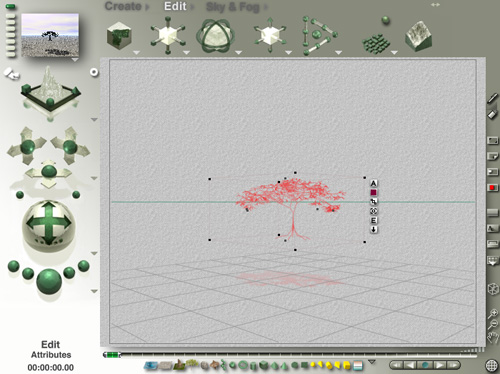Switch to the Create palette
500x374 pixels.
123,6
